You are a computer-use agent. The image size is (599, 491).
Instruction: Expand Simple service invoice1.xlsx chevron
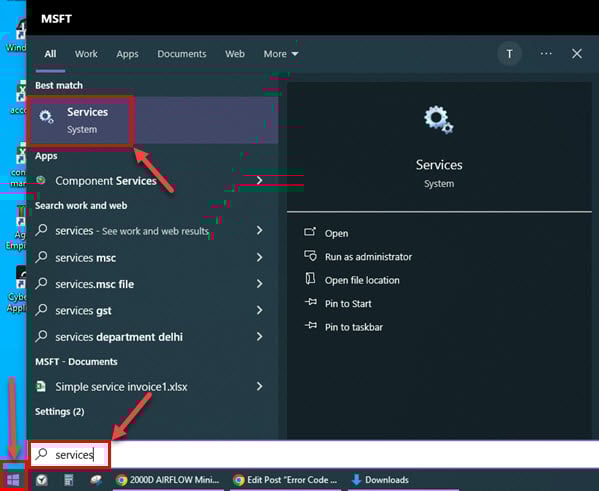[x=260, y=386]
